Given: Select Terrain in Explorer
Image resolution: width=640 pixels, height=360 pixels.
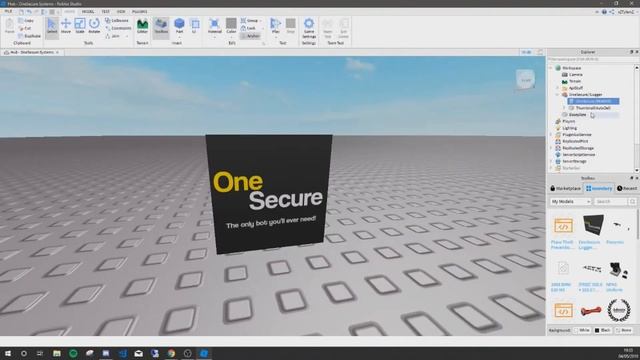Looking at the screenshot, I should click(x=571, y=81).
